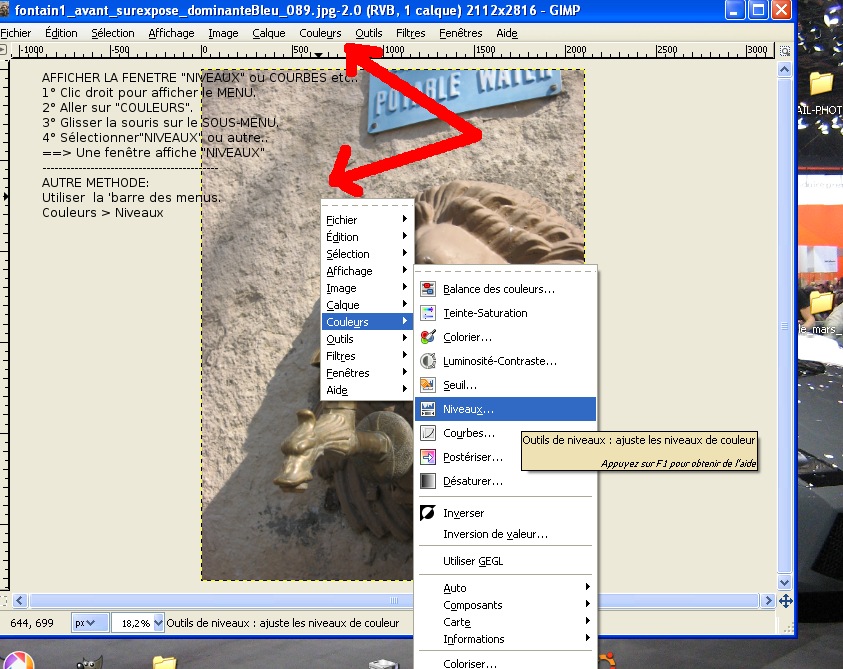Click the 644, 699 coordinates in status bar
The height and width of the screenshot is (669, 843).
[x=32, y=623]
